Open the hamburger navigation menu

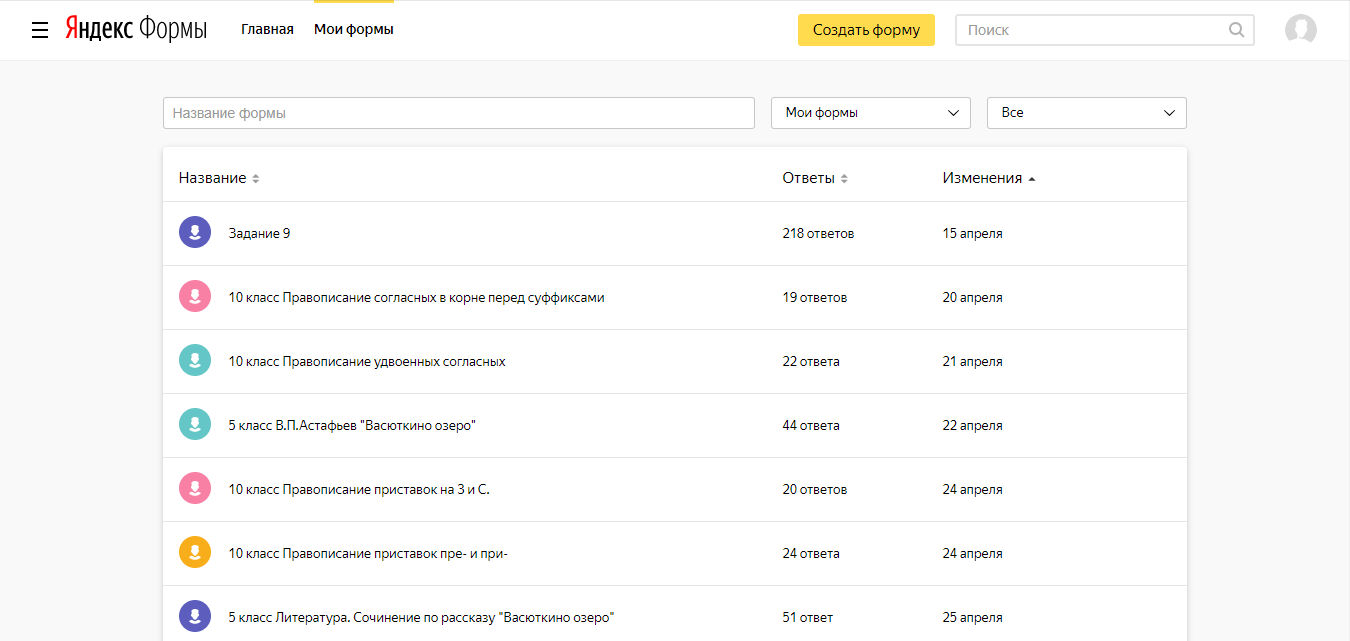coord(40,30)
